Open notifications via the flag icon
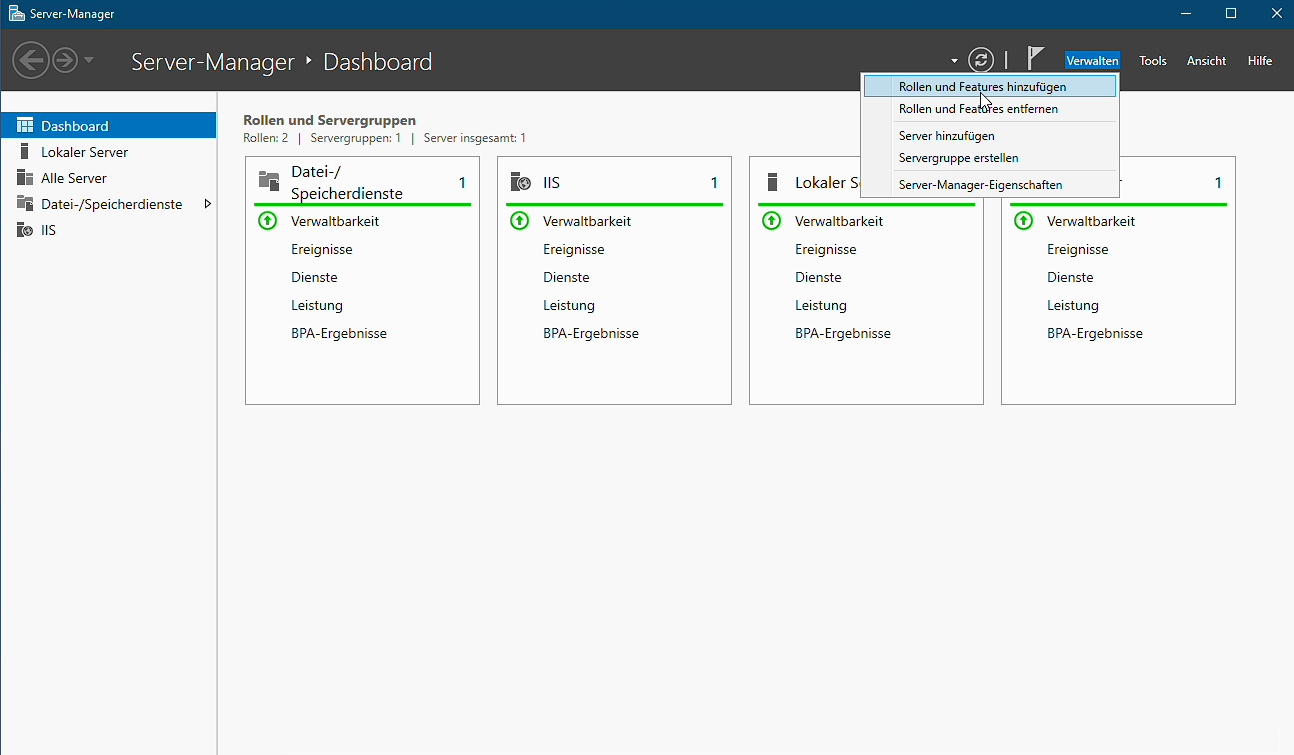This screenshot has height=755, width=1294. 1035,59
